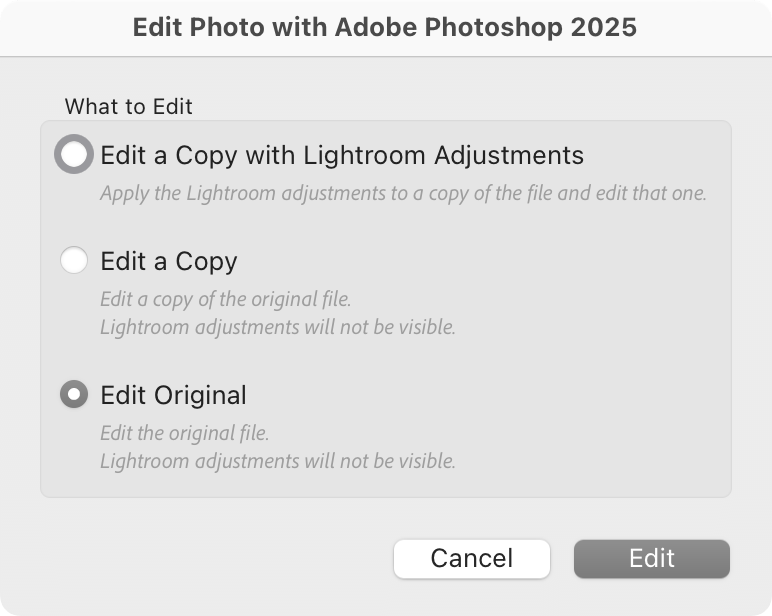Confirm with the Edit button

point(651,558)
